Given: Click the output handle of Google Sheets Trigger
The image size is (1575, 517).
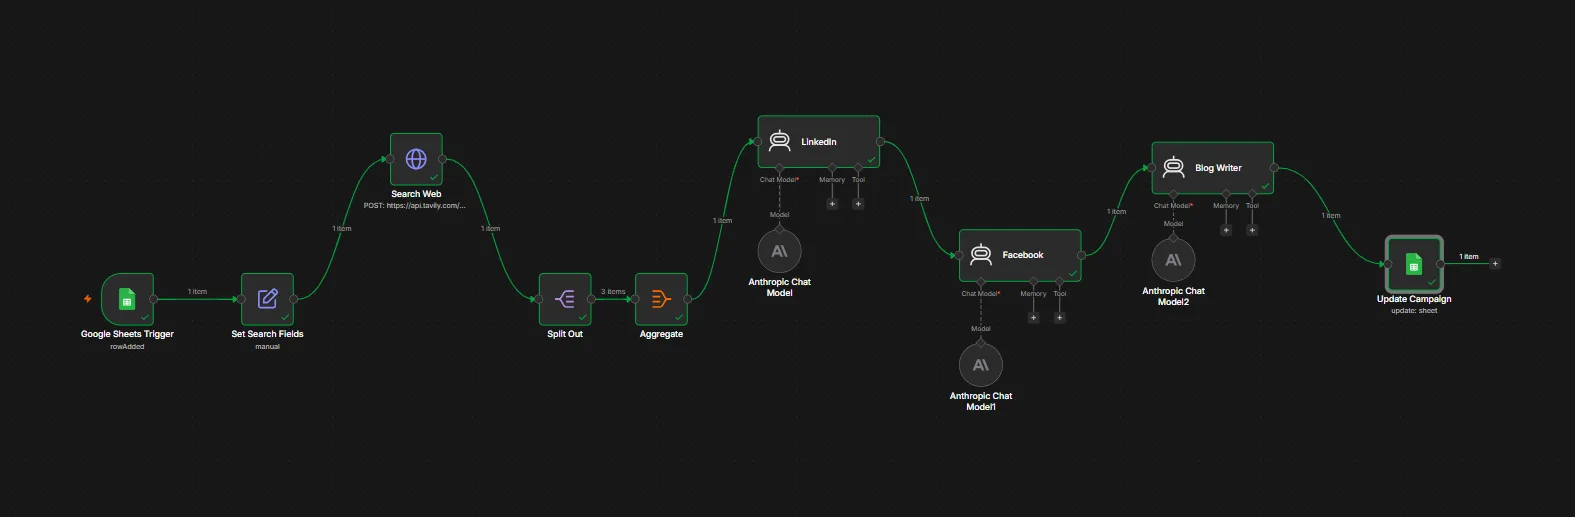Looking at the screenshot, I should pyautogui.click(x=153, y=299).
